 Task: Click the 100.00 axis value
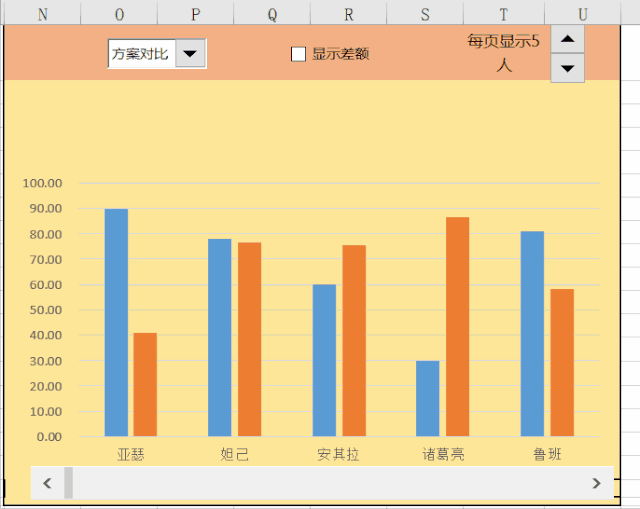(42, 183)
